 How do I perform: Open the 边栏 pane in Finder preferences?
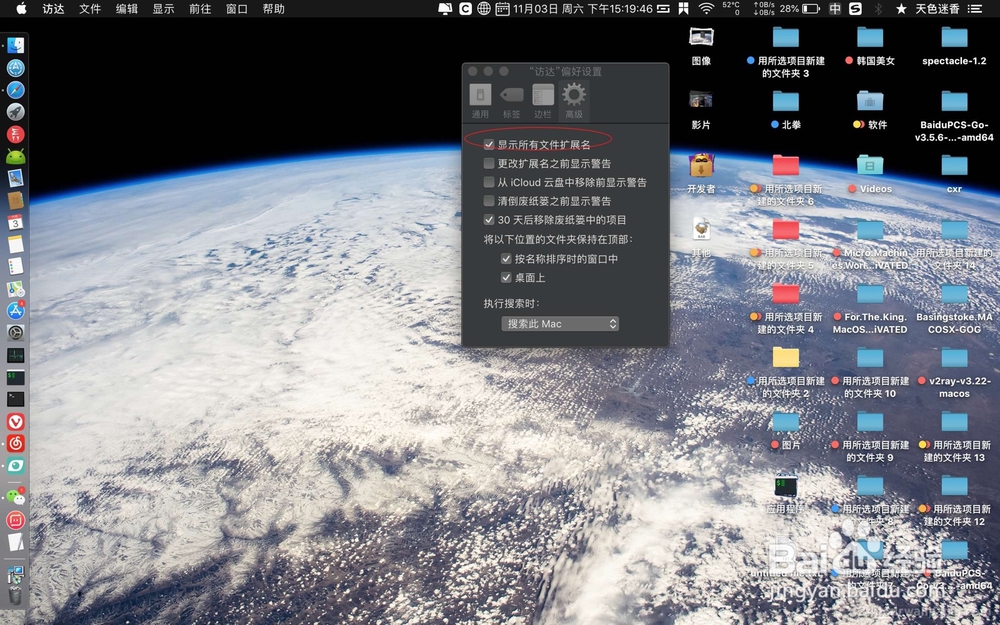(x=542, y=97)
